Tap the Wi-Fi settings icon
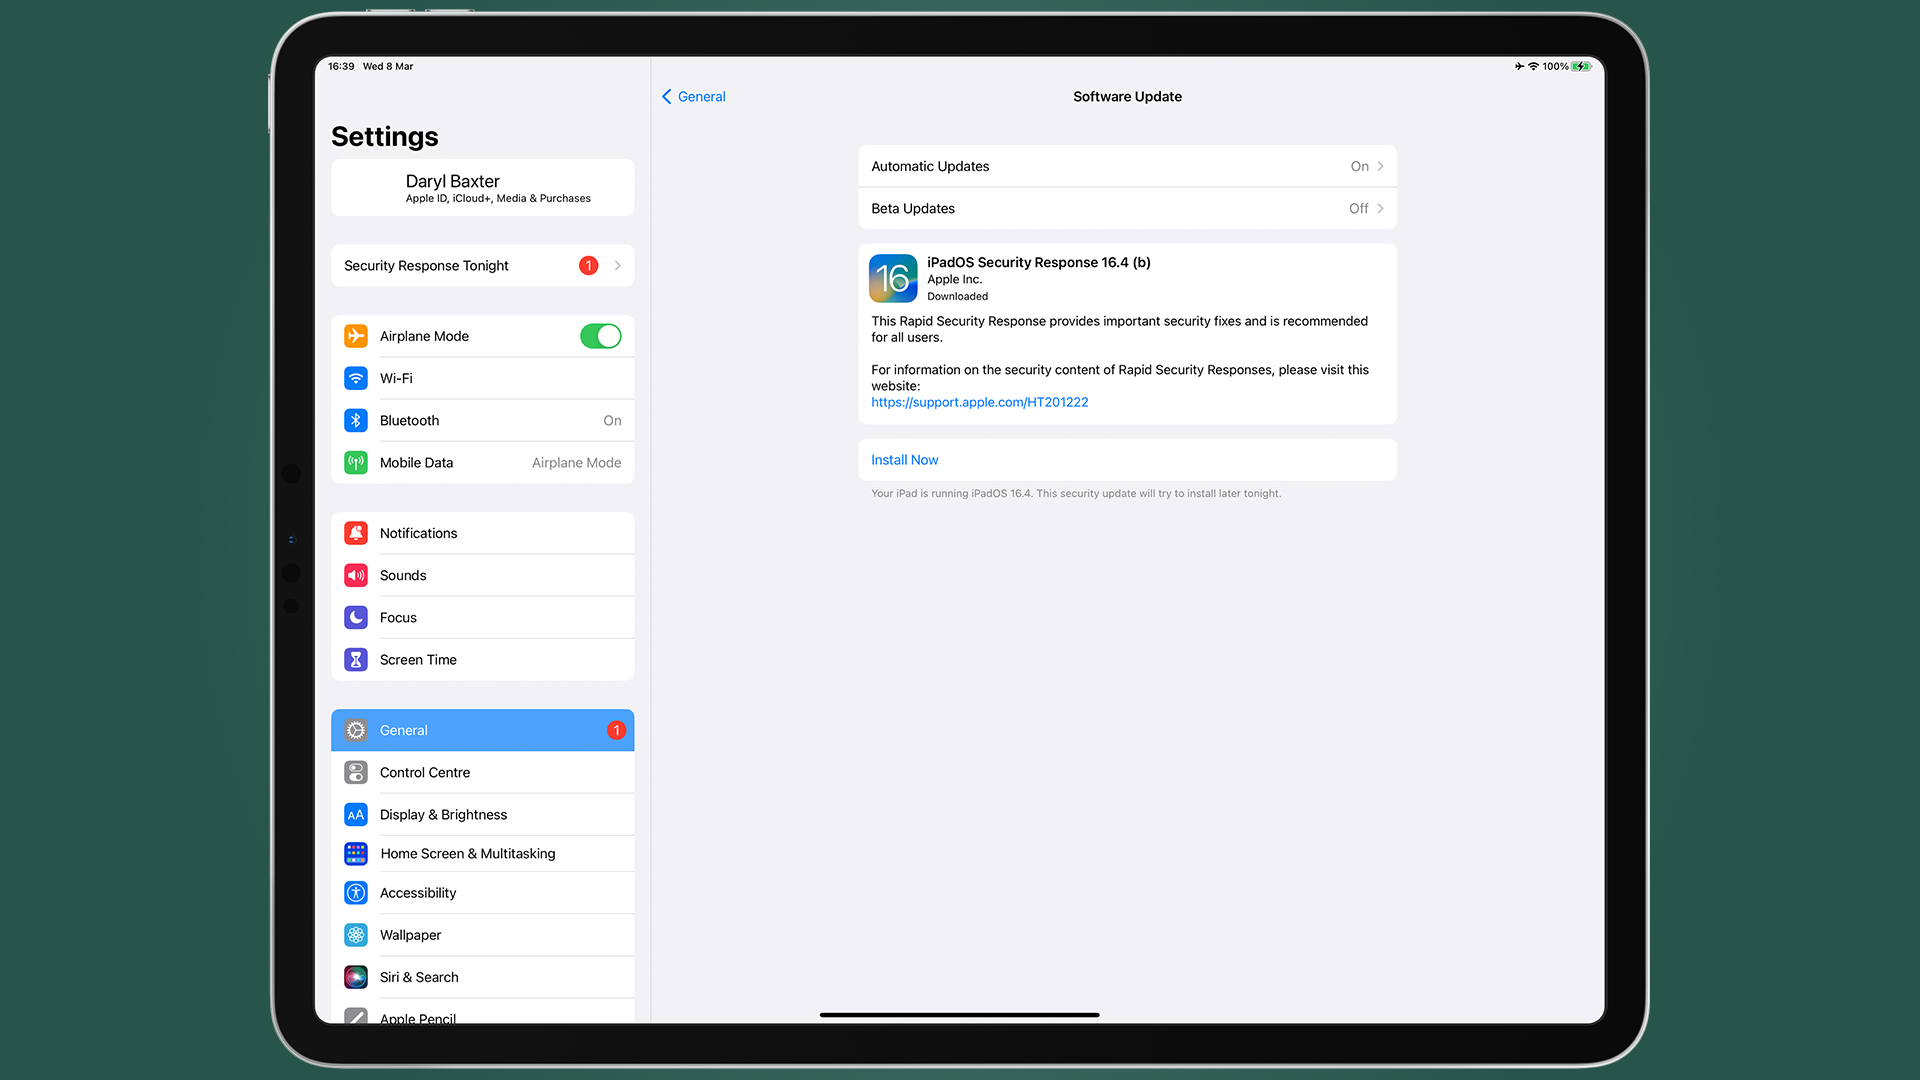 click(356, 378)
